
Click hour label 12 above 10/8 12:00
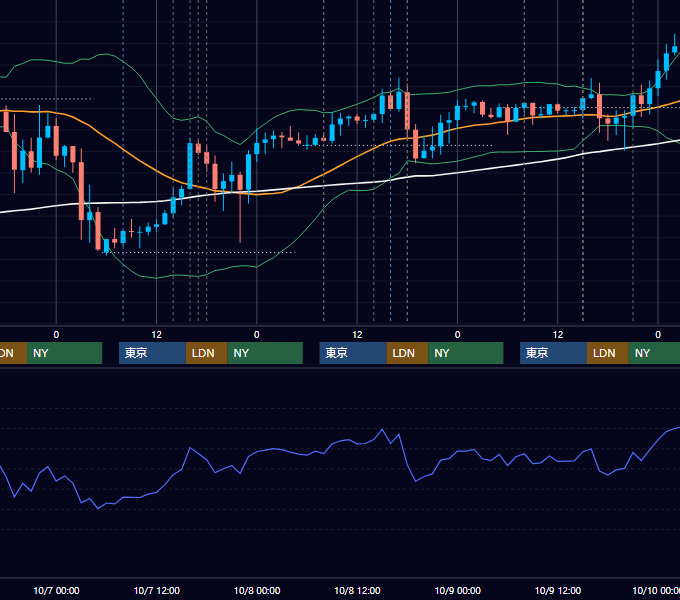[357, 335]
